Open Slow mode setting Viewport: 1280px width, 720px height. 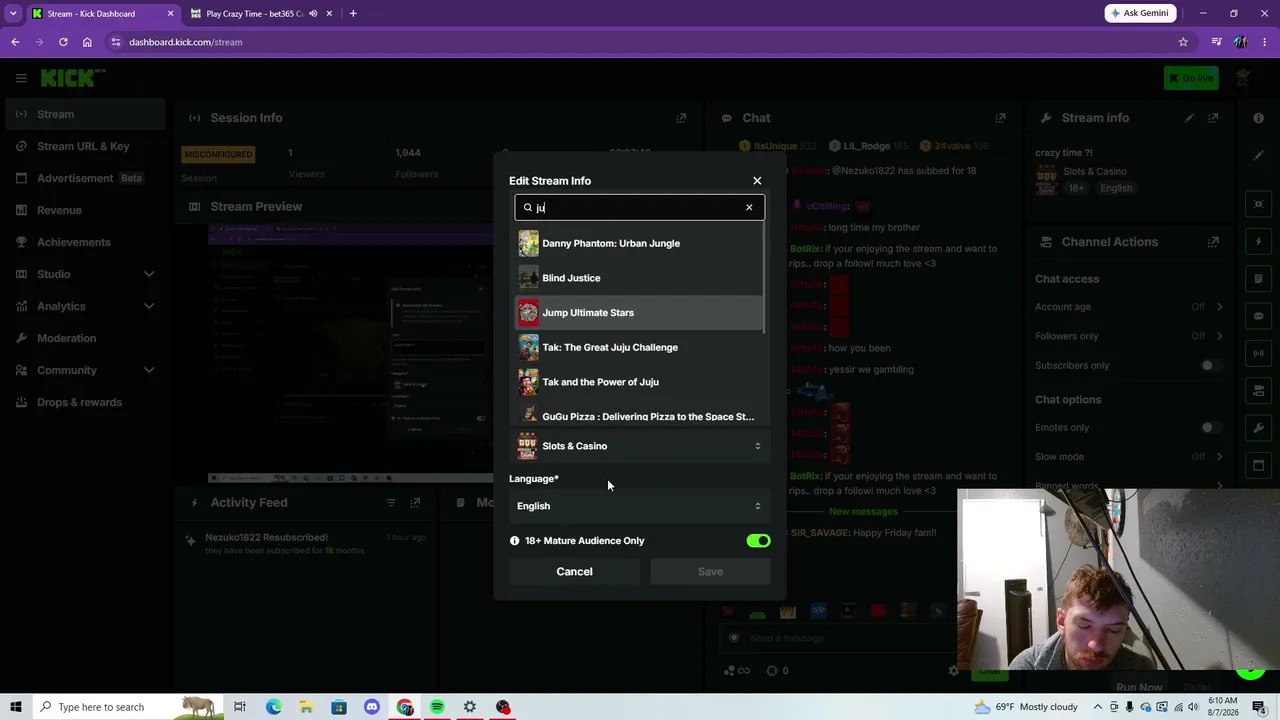point(1129,457)
